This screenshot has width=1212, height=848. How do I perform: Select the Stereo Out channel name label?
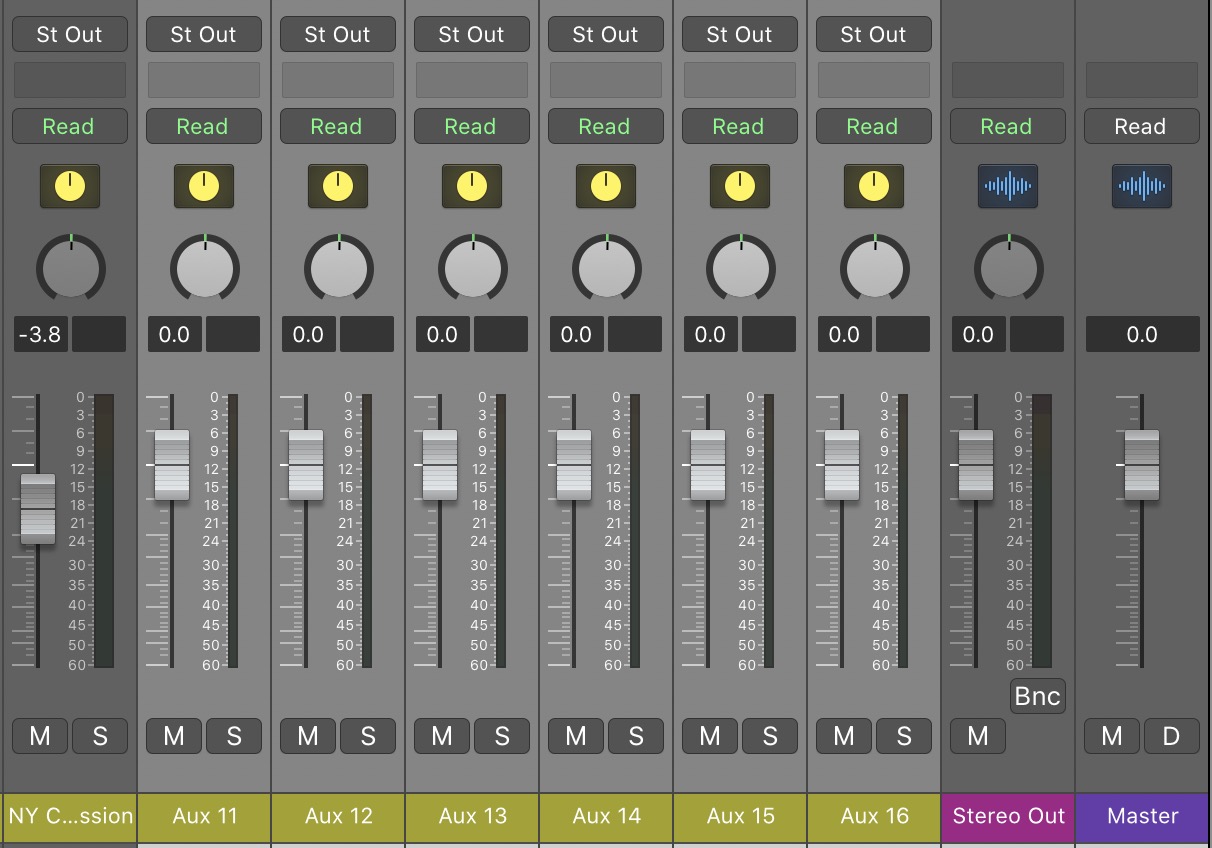(x=1008, y=816)
